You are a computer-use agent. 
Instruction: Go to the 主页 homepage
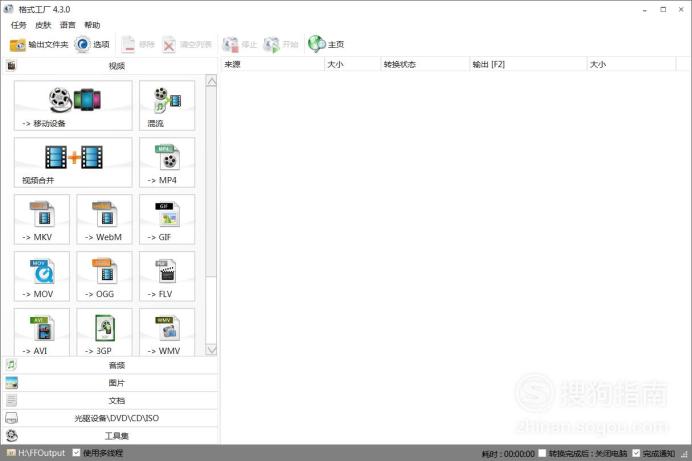coord(326,44)
